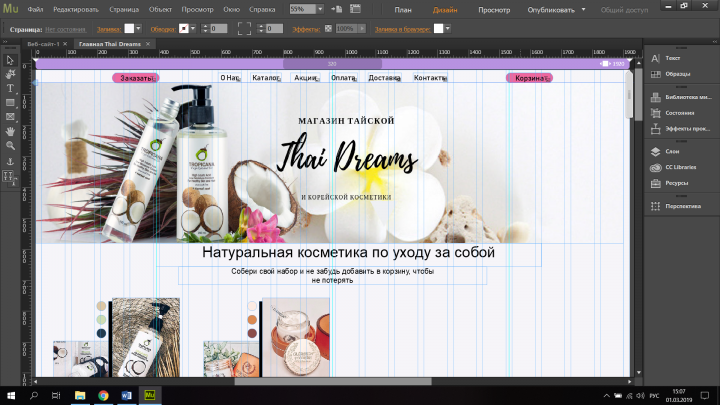Image resolution: width=720 pixels, height=405 pixels.
Task: Switch to the Веб-сайт-1 document tab
Action: (x=43, y=44)
